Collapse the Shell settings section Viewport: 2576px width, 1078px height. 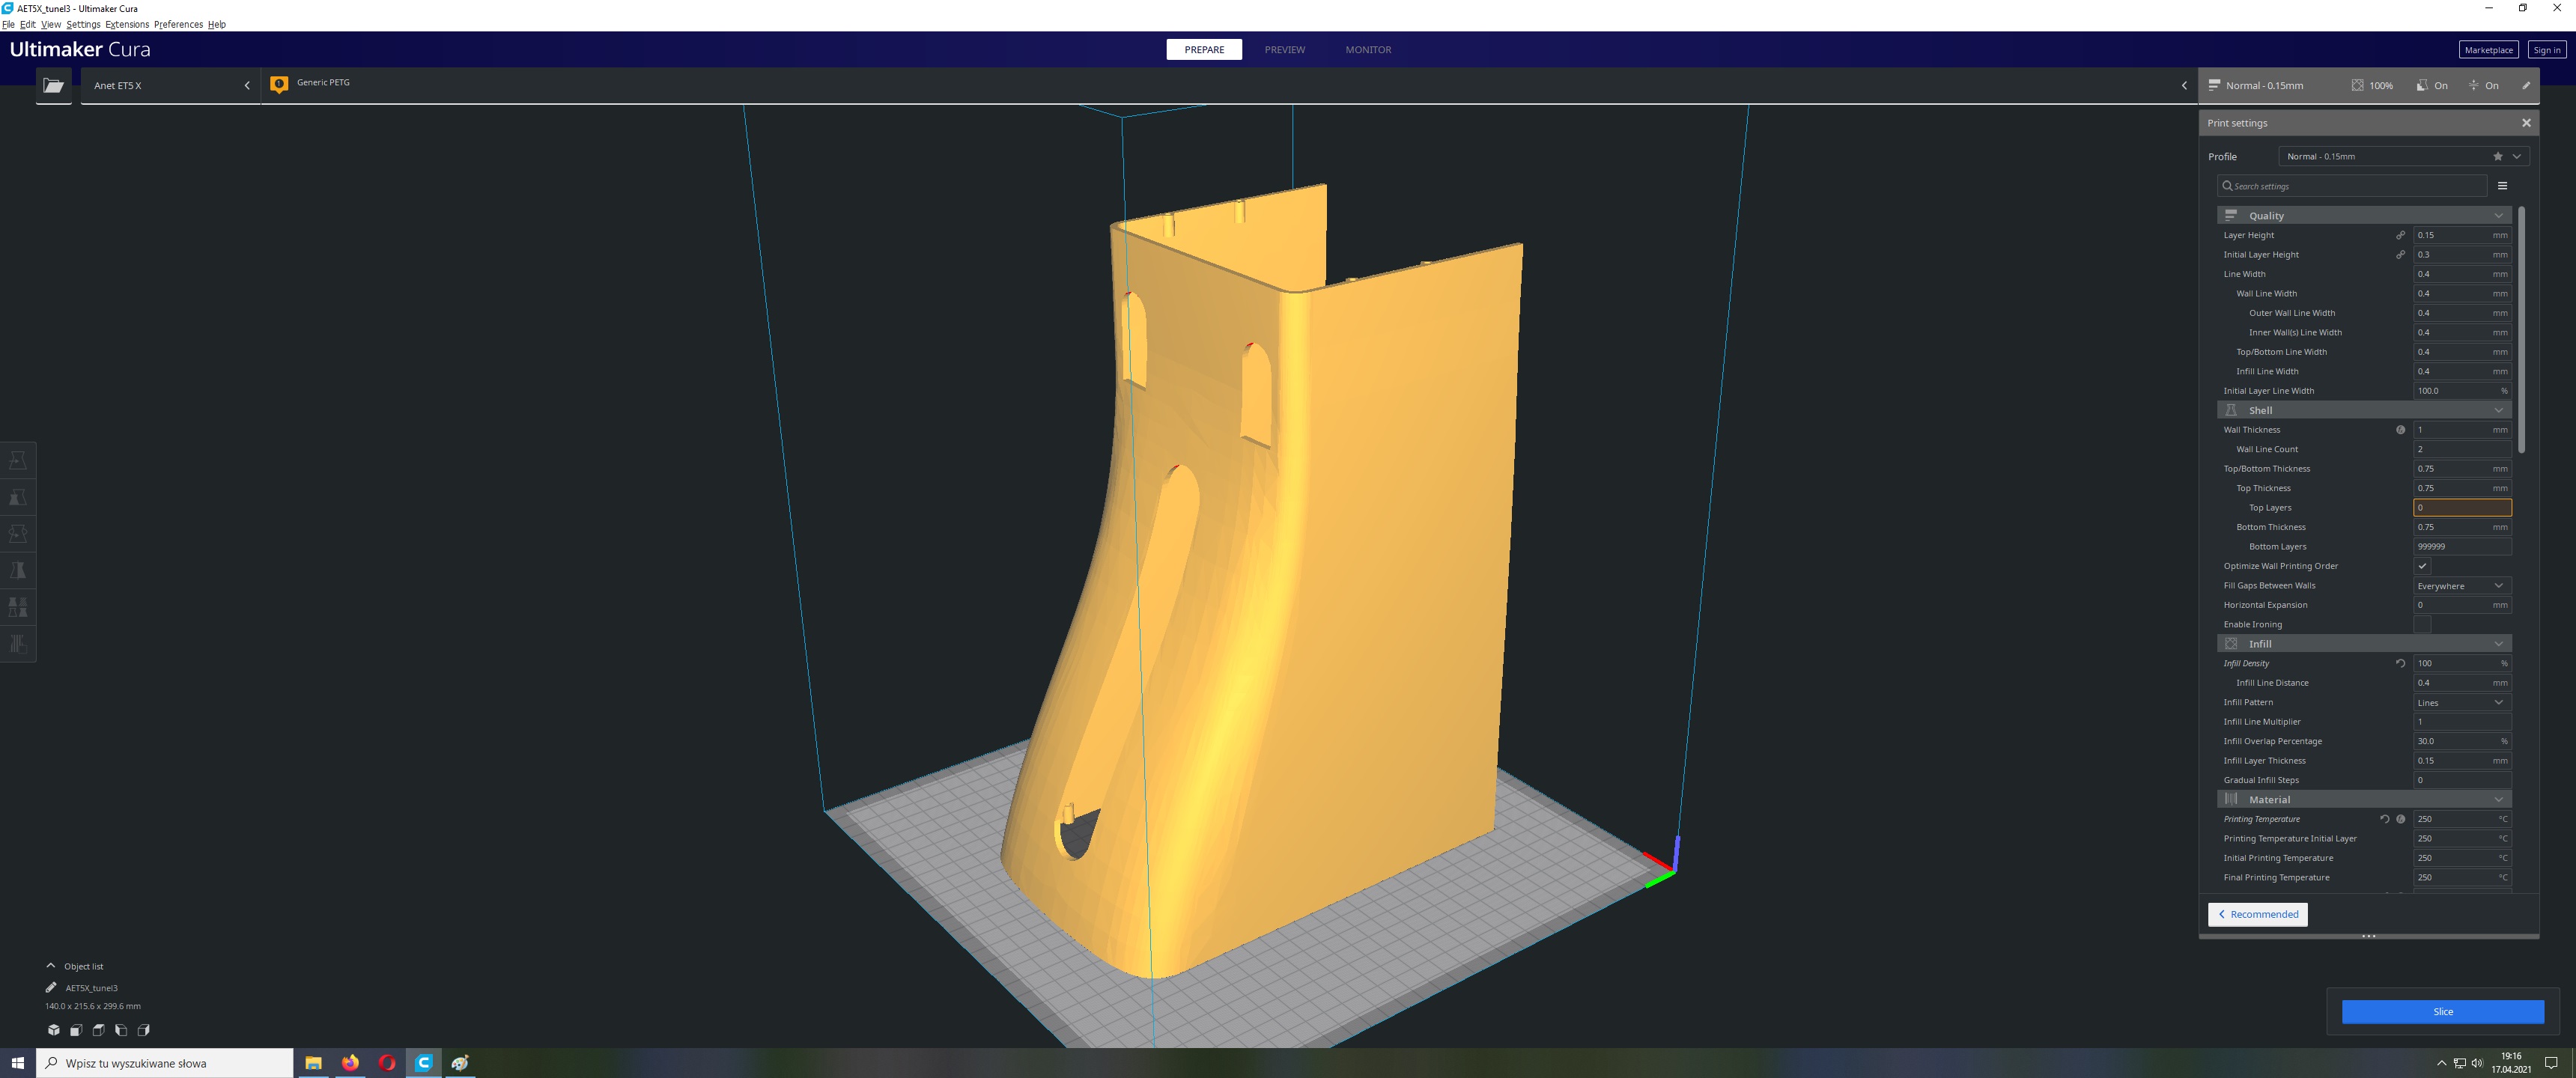coord(2363,410)
